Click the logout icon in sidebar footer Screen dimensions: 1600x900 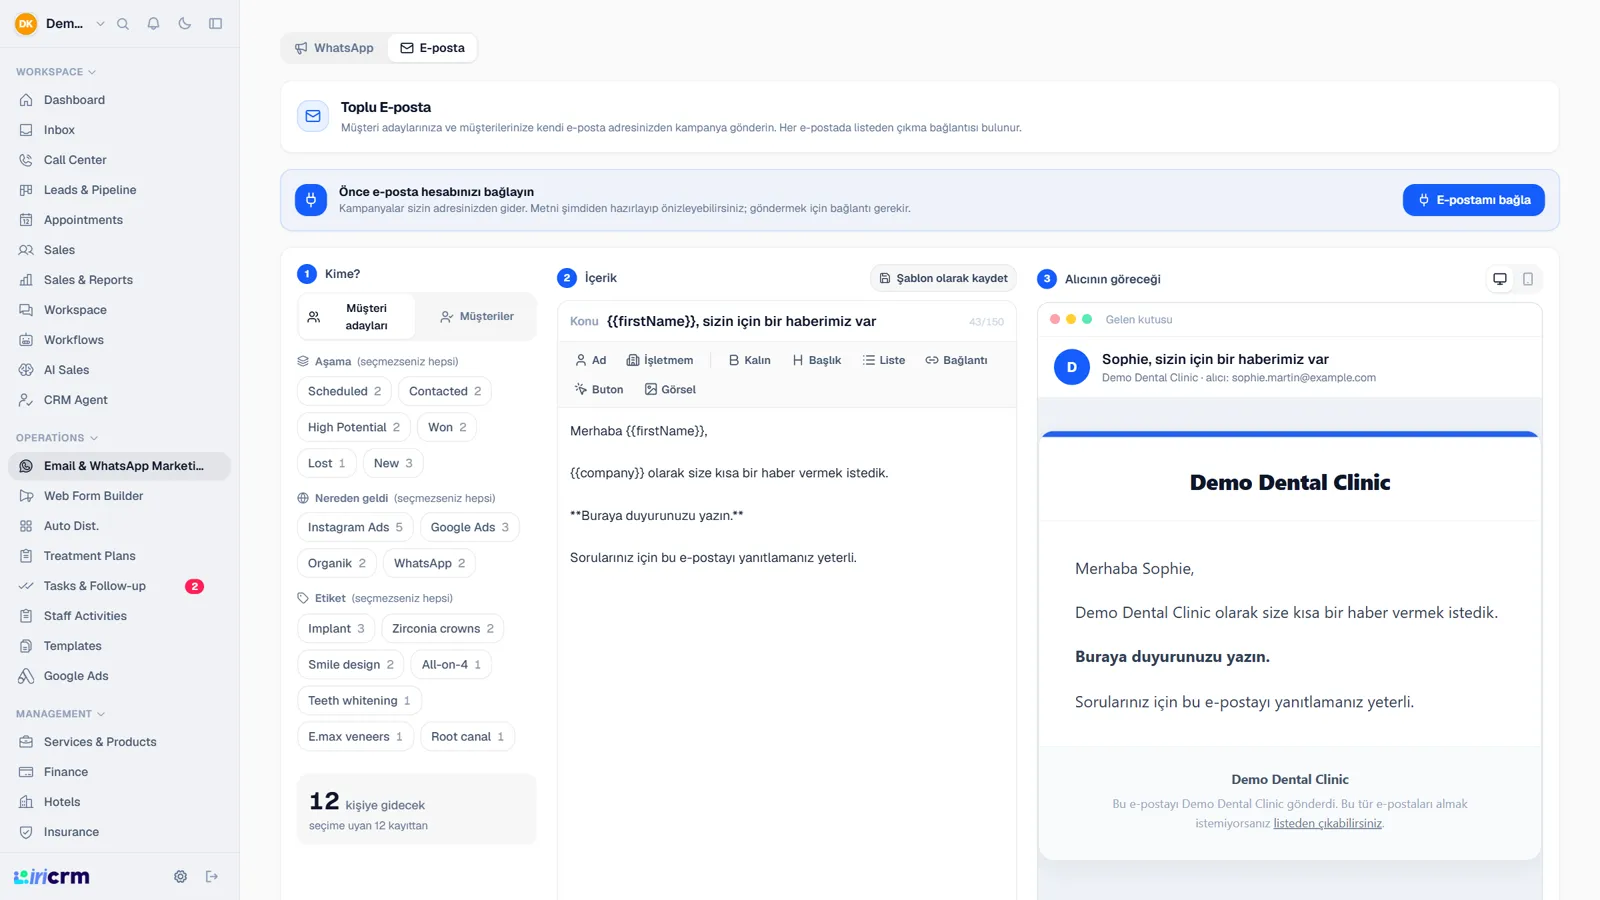[x=212, y=877]
